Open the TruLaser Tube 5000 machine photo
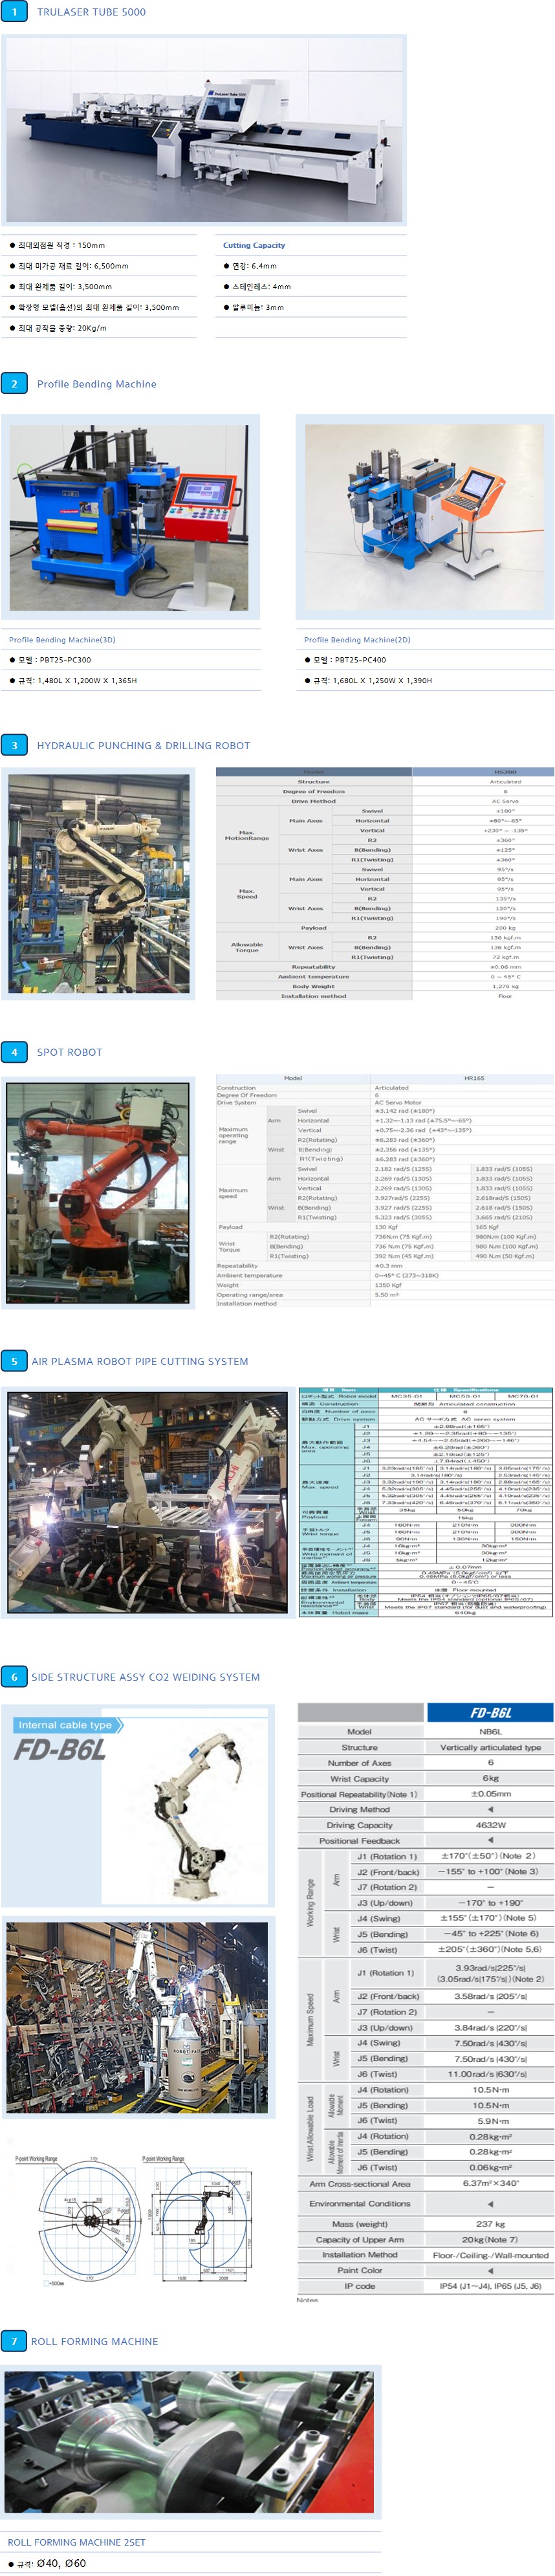The width and height of the screenshot is (555, 2576). (204, 130)
